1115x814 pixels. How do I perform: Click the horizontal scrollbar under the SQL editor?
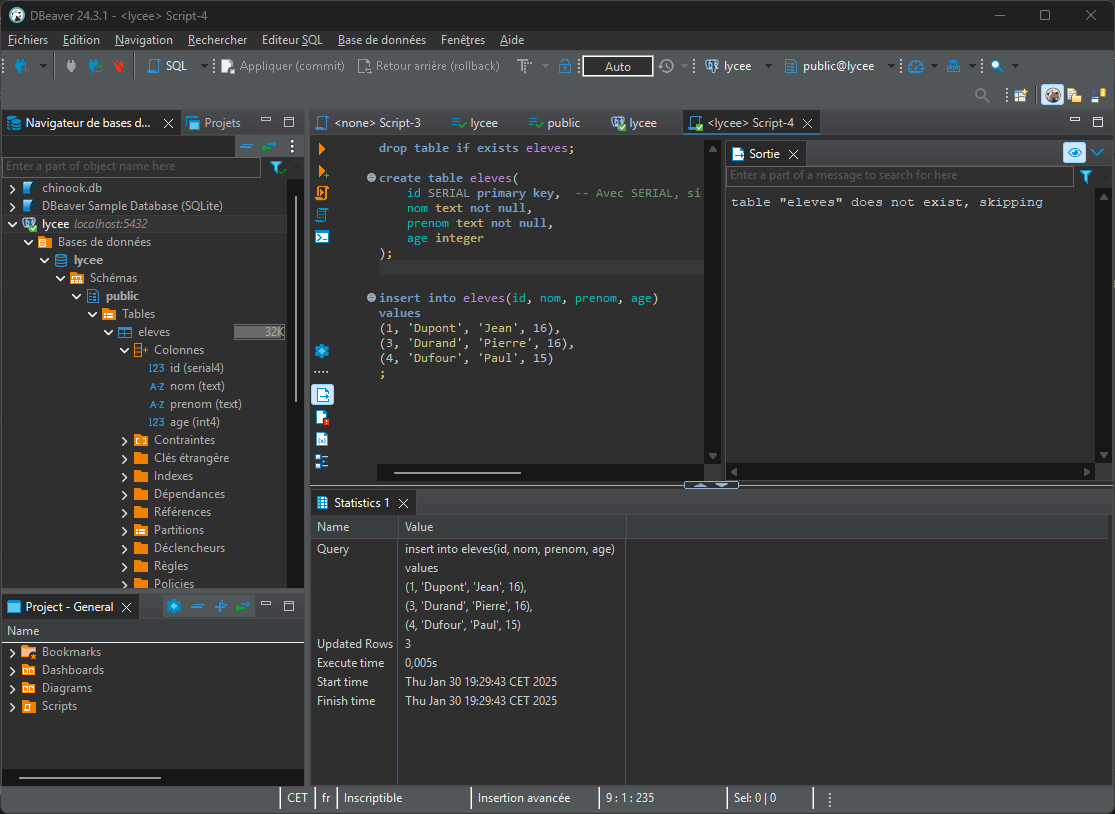pos(457,472)
